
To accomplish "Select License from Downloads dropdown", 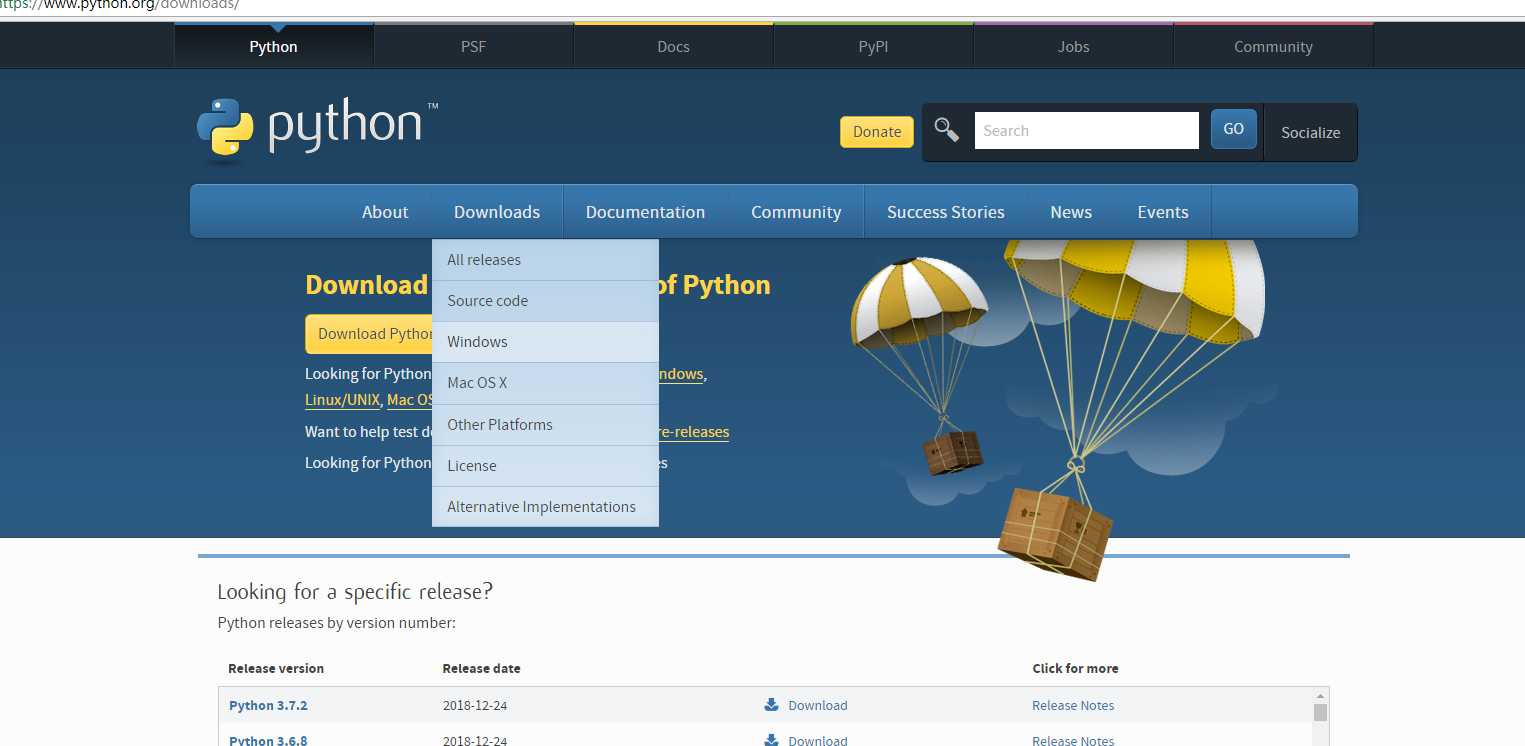I will point(545,466).
